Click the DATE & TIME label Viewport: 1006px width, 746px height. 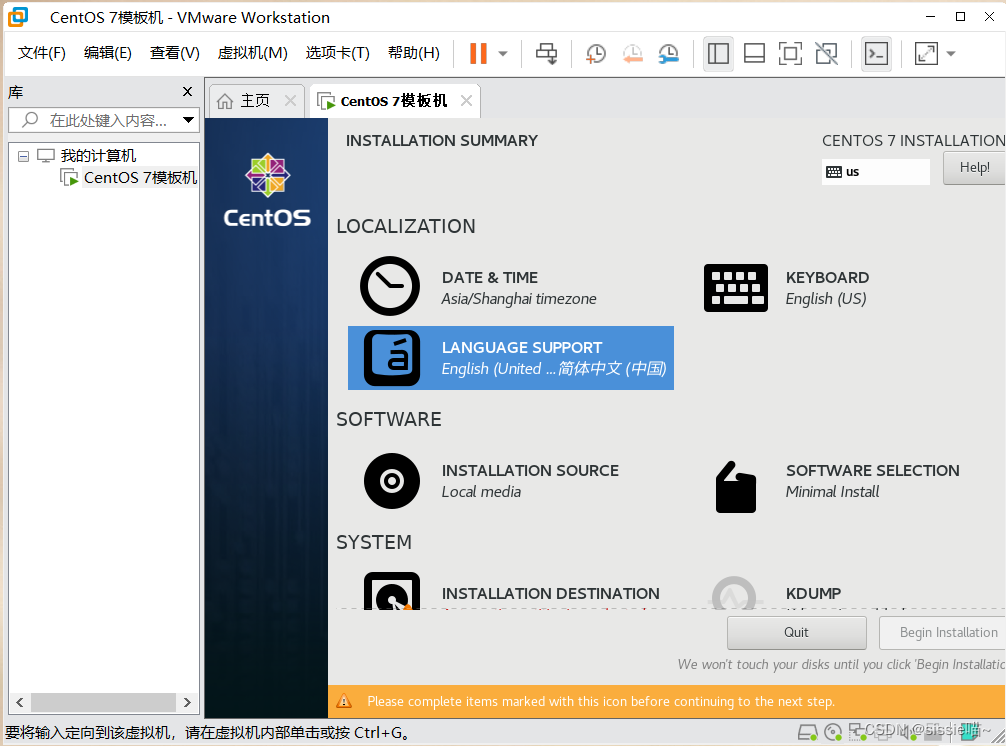[490, 278]
